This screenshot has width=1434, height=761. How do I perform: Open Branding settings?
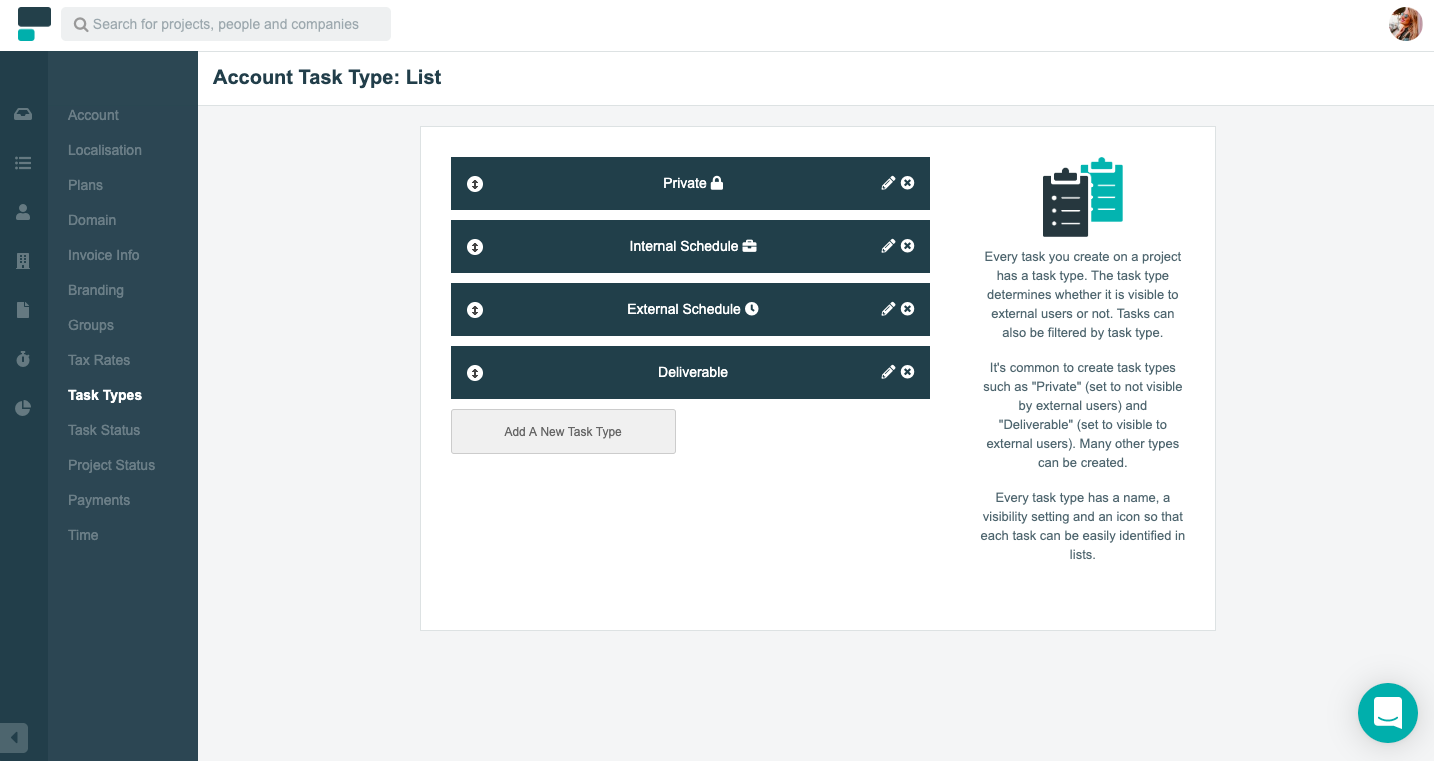(96, 290)
